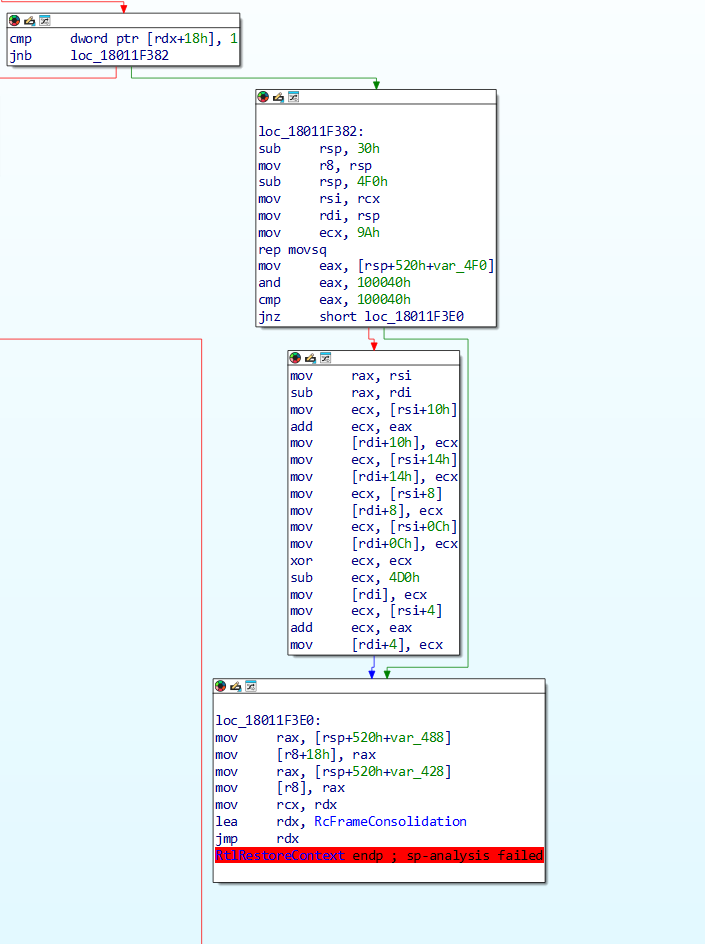This screenshot has height=944, width=705.
Task: Select the sub rsp, 30h instruction
Action: click(319, 149)
